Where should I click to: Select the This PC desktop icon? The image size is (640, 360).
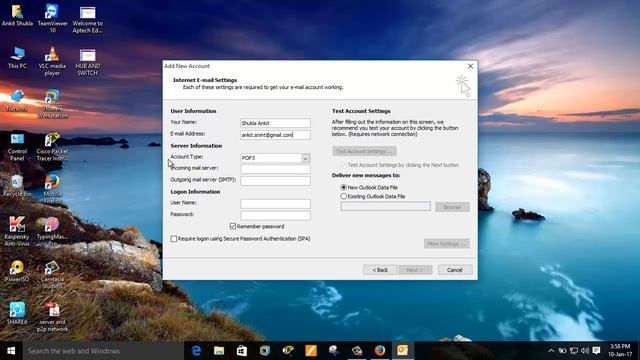tap(17, 58)
